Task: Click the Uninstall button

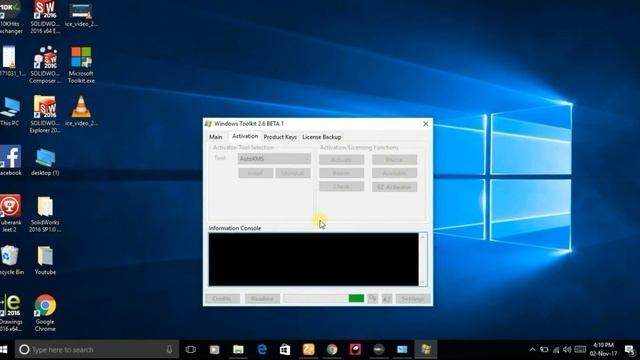Action: (x=293, y=173)
